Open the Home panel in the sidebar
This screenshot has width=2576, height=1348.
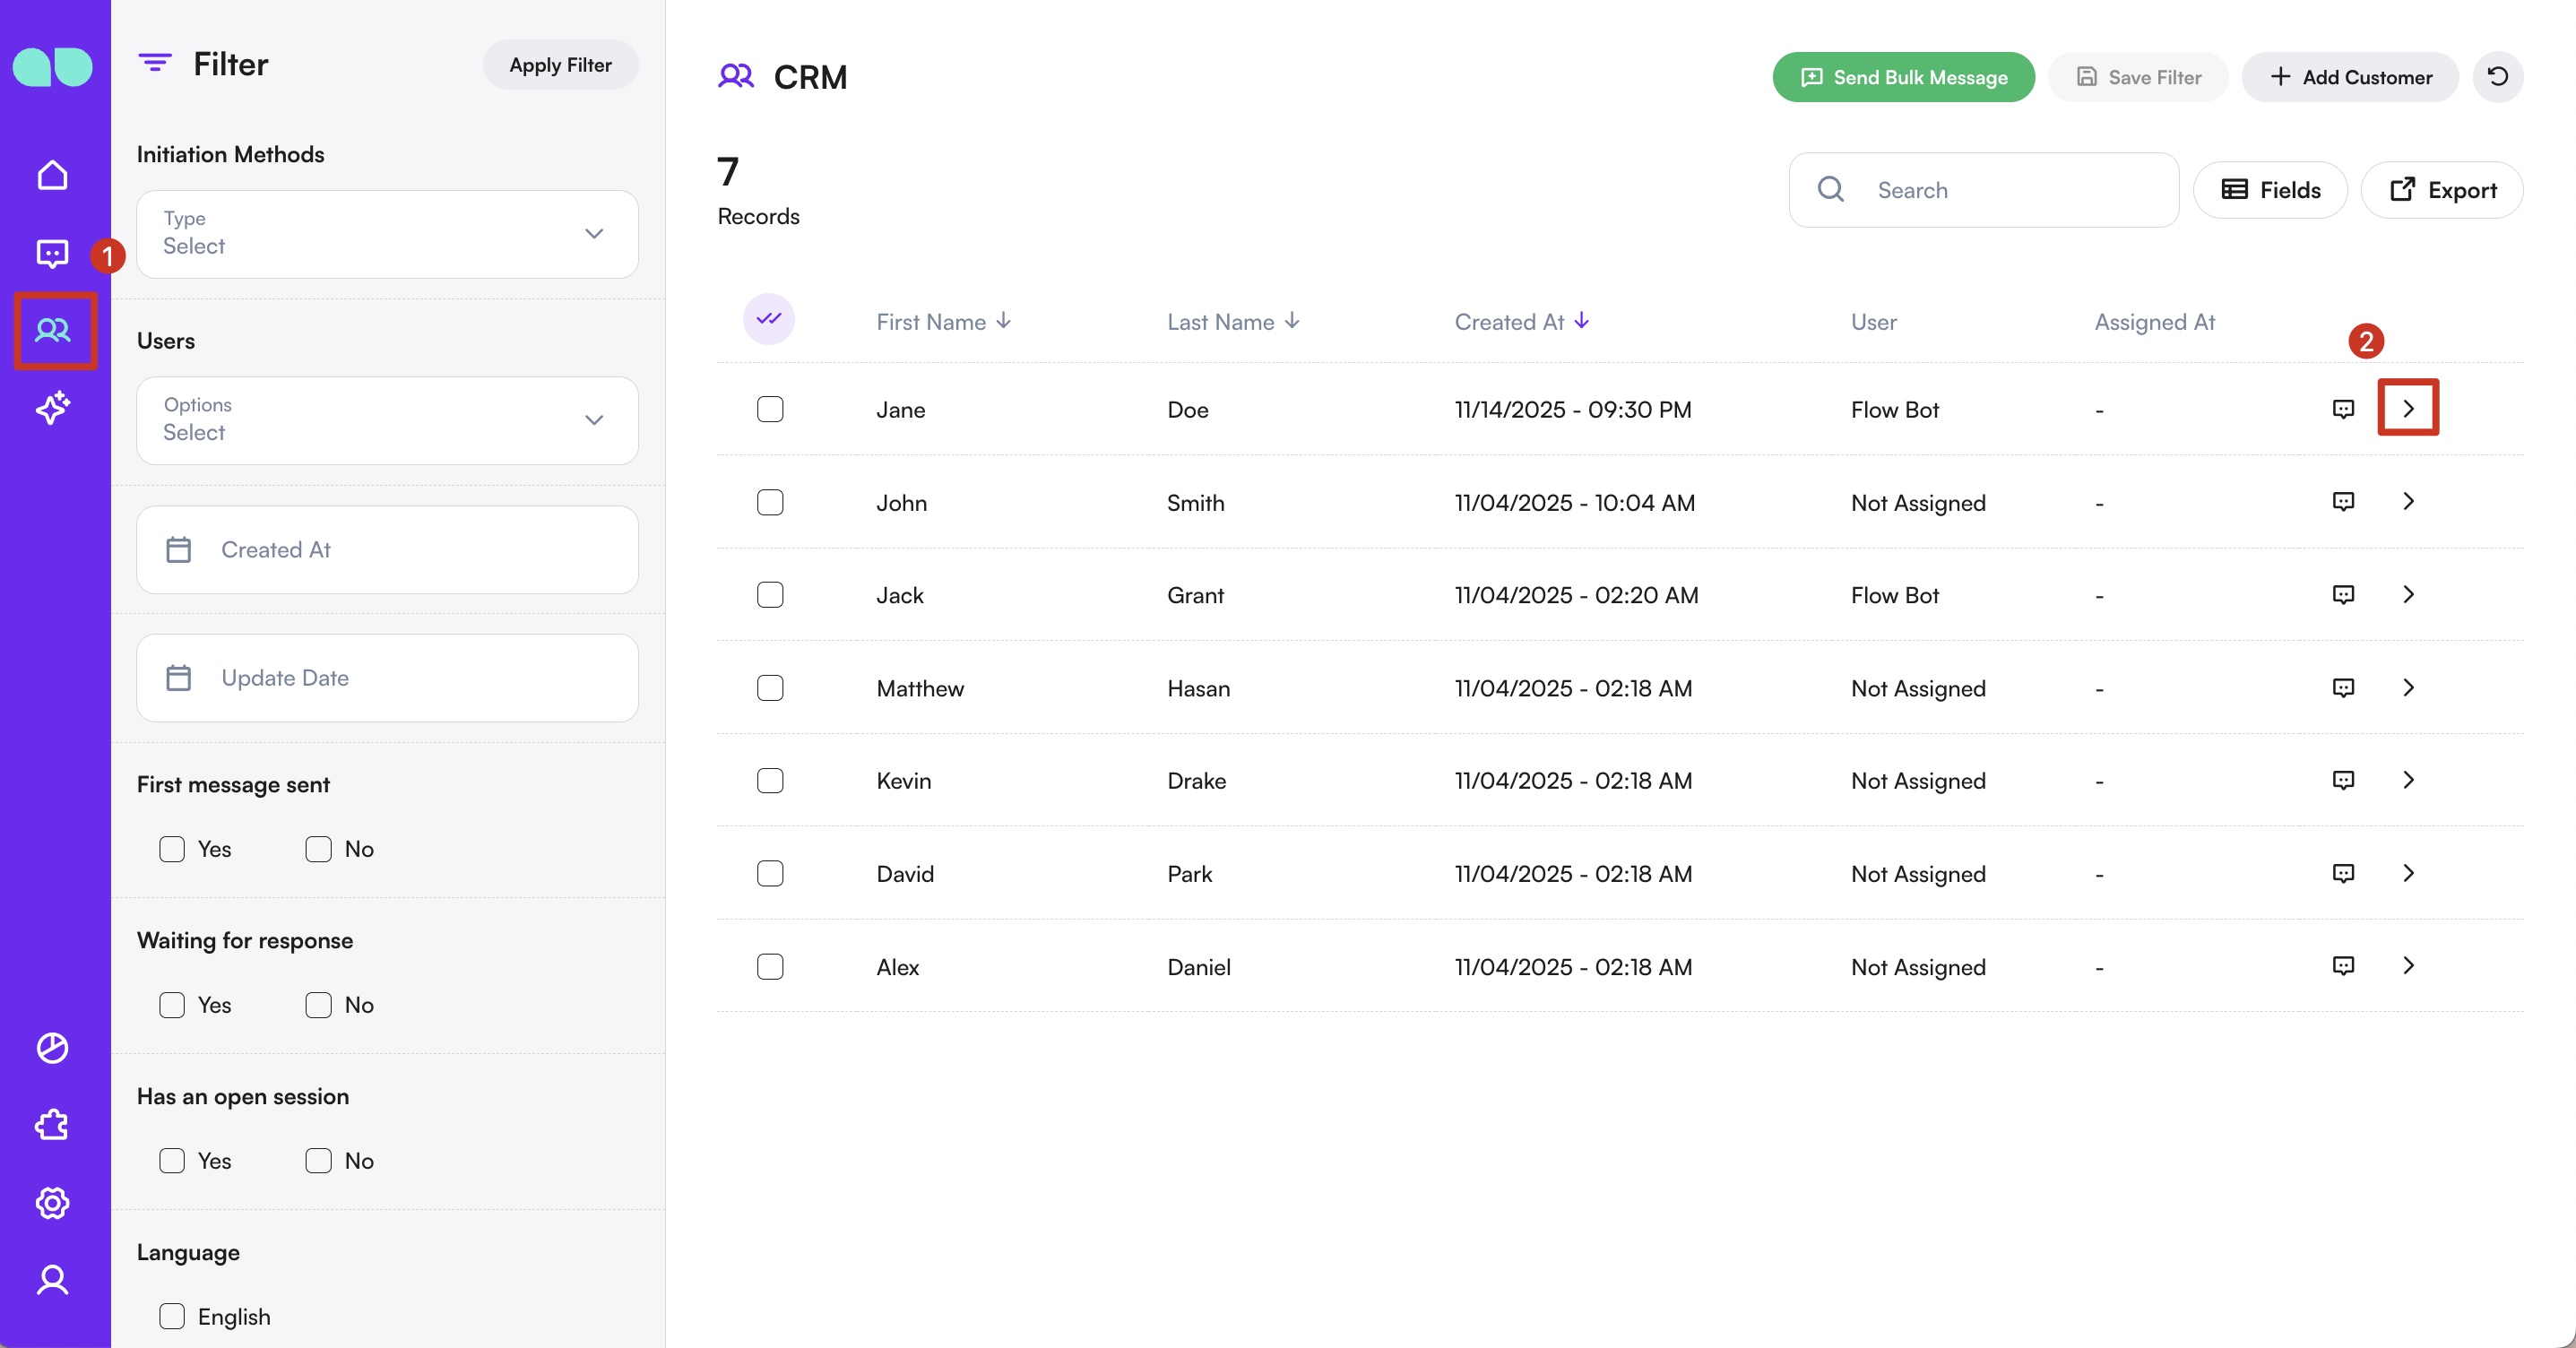53,174
